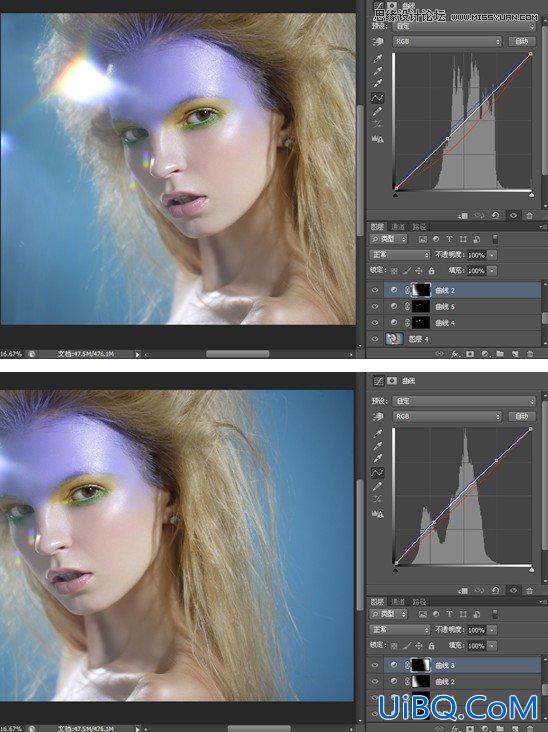Click clip-to-layer icon in upper Properties footer
This screenshot has width=548, height=732.
[x=463, y=216]
